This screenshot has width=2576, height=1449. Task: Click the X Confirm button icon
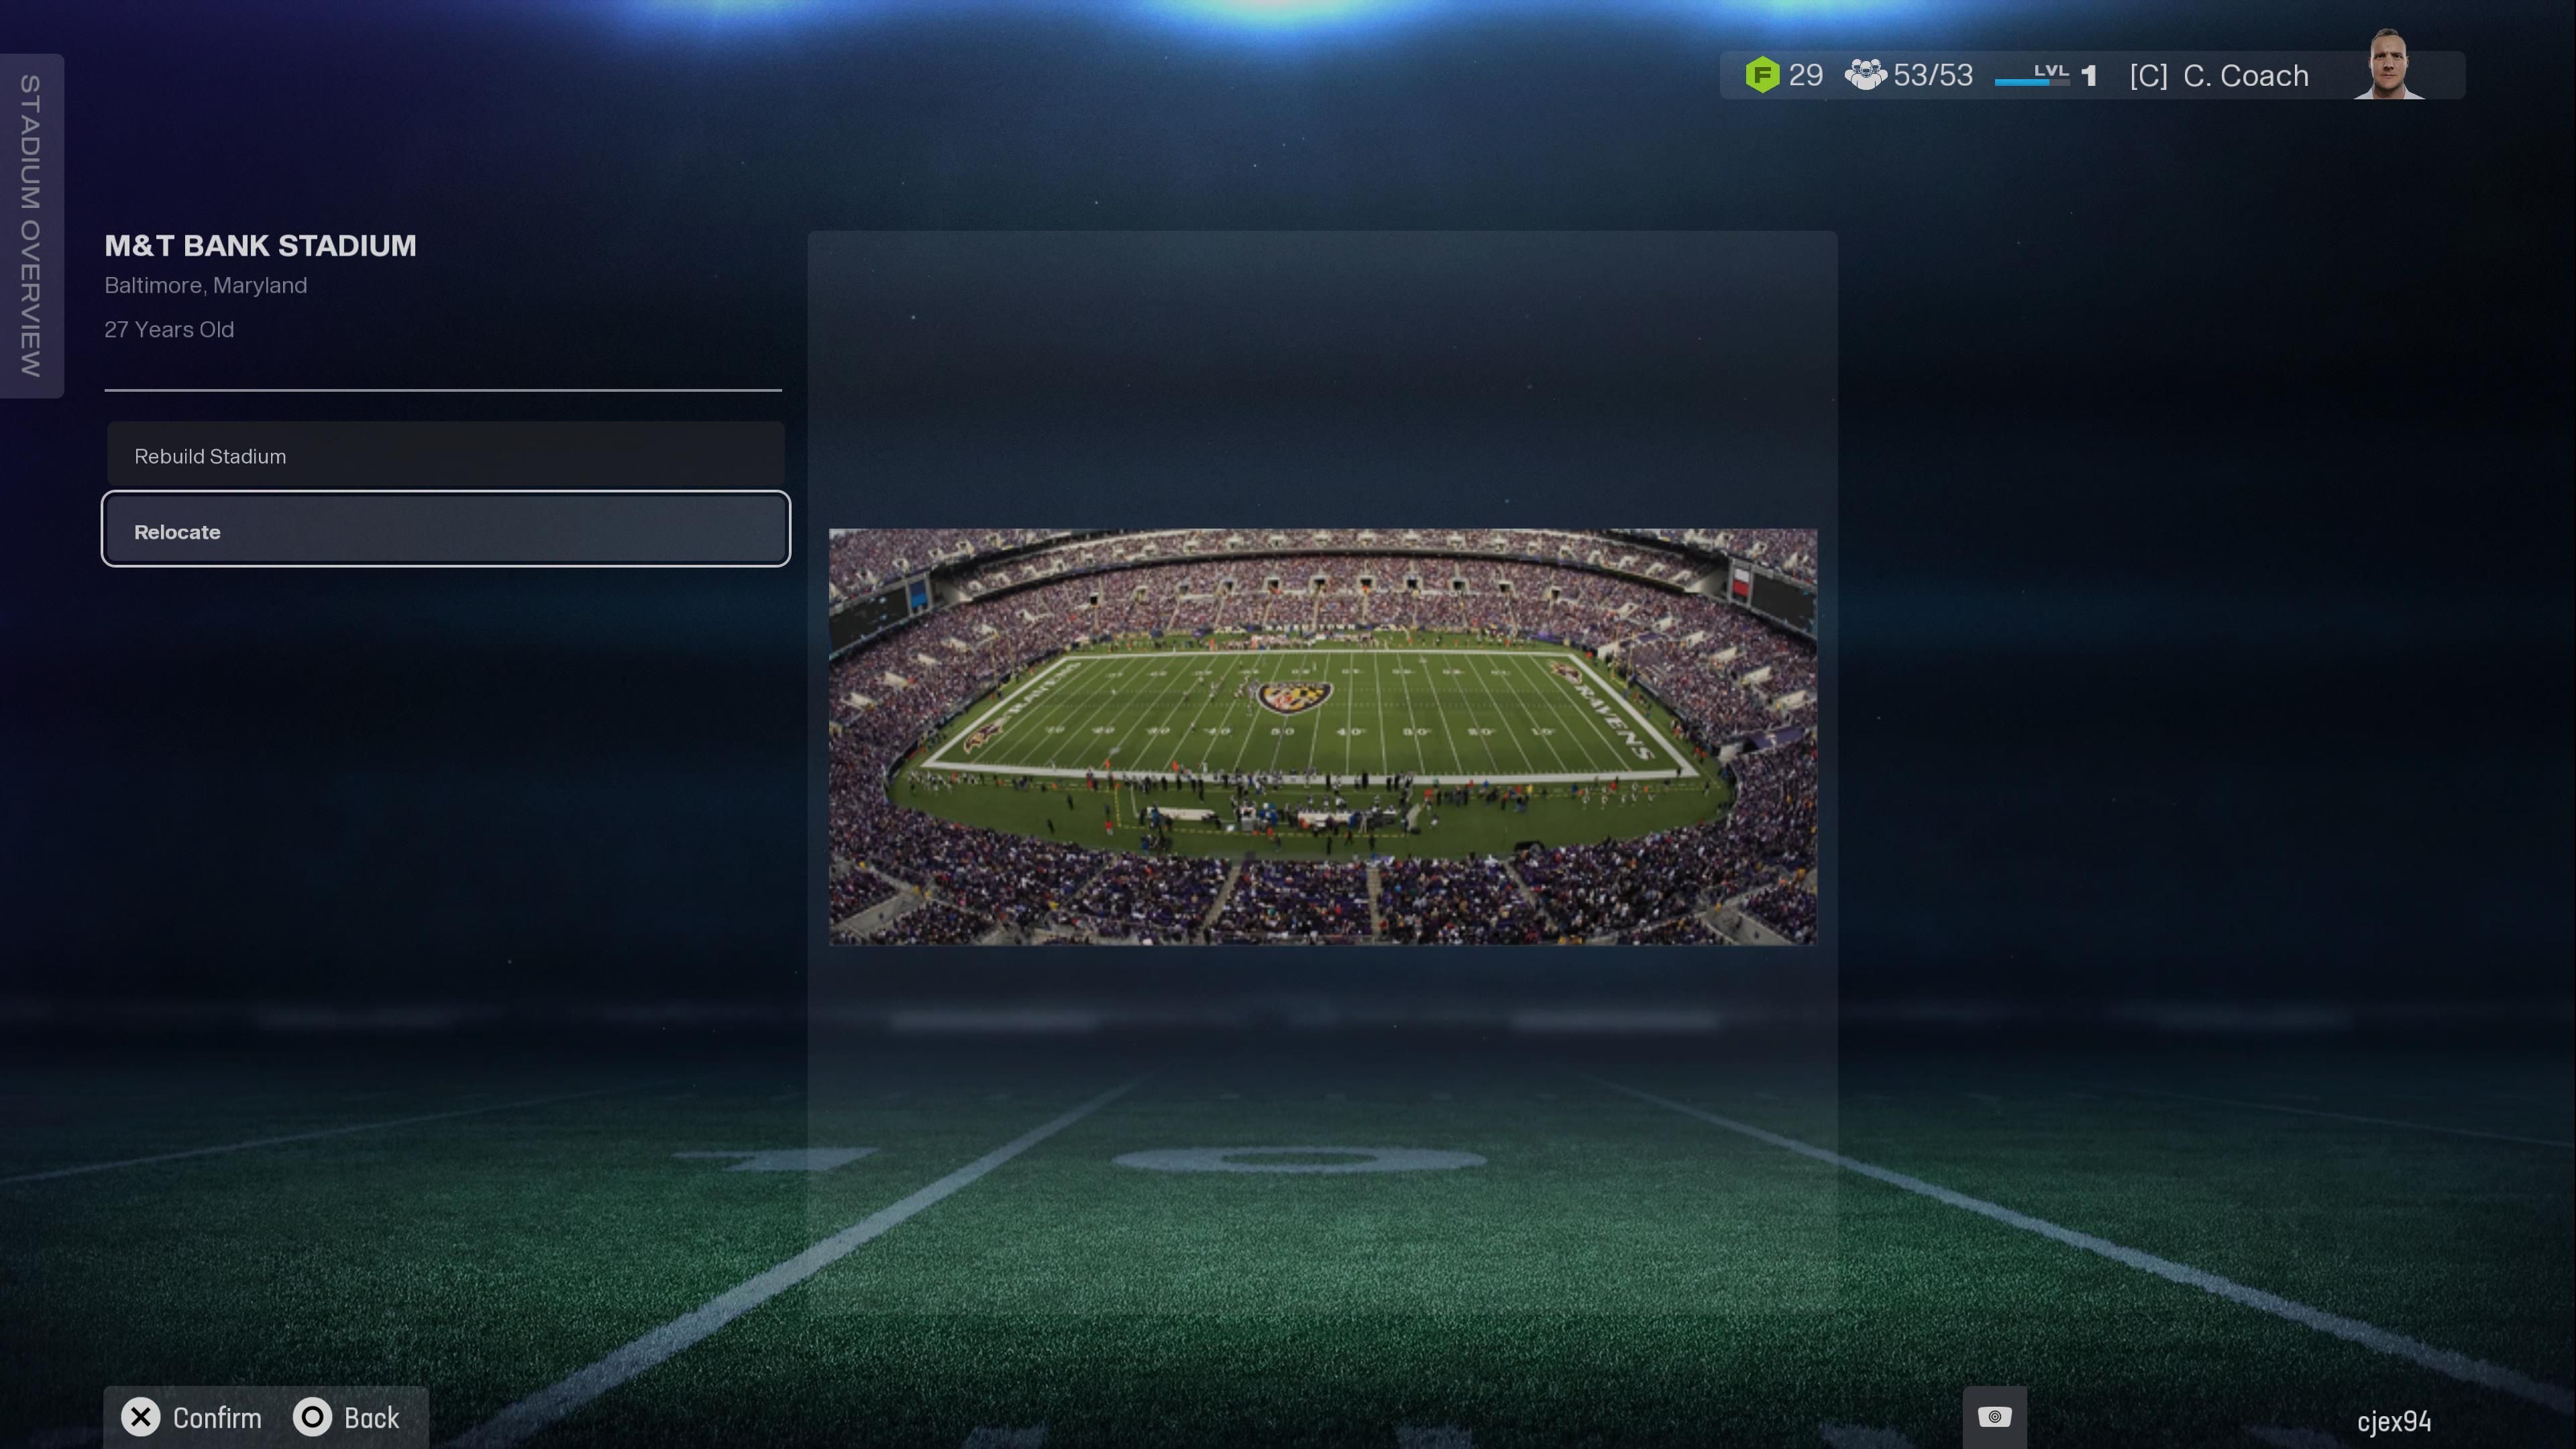click(x=141, y=1417)
